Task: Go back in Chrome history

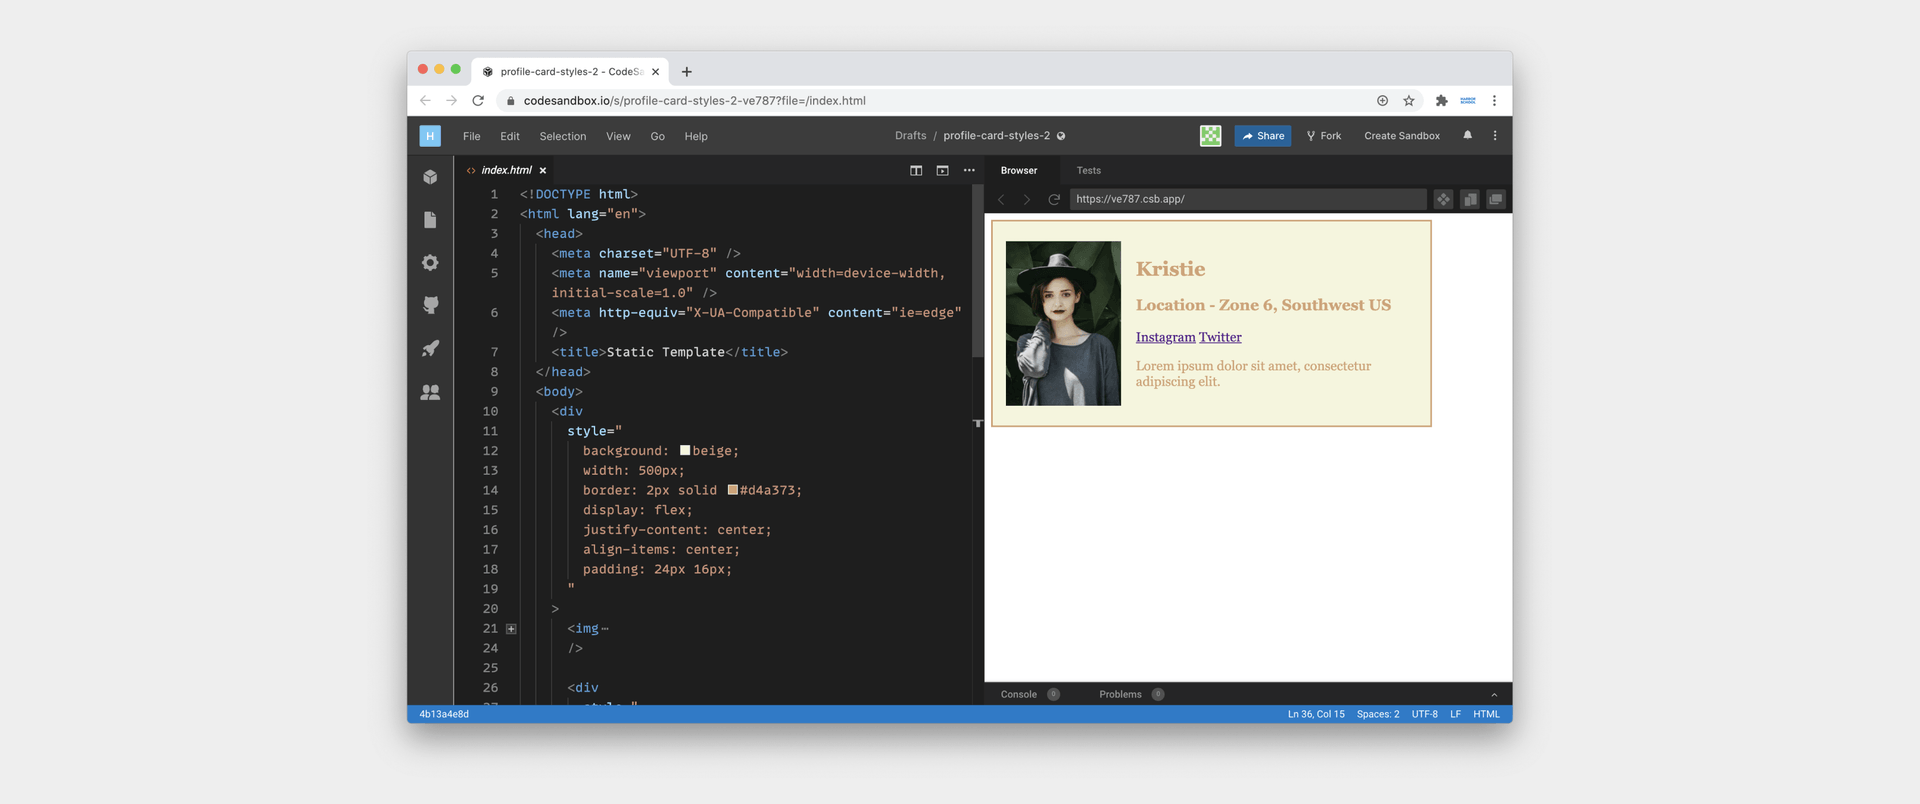Action: (425, 100)
